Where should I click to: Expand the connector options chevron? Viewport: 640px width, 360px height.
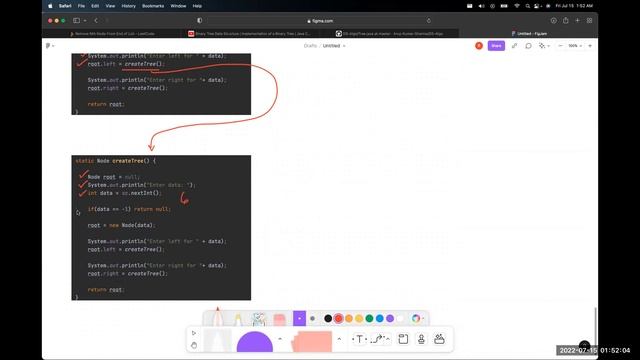[x=388, y=339]
